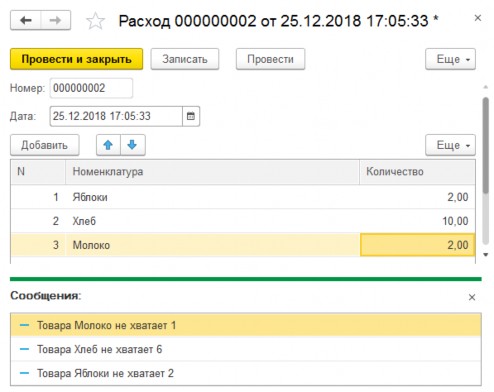Select row number 1 cell

pos(38,197)
